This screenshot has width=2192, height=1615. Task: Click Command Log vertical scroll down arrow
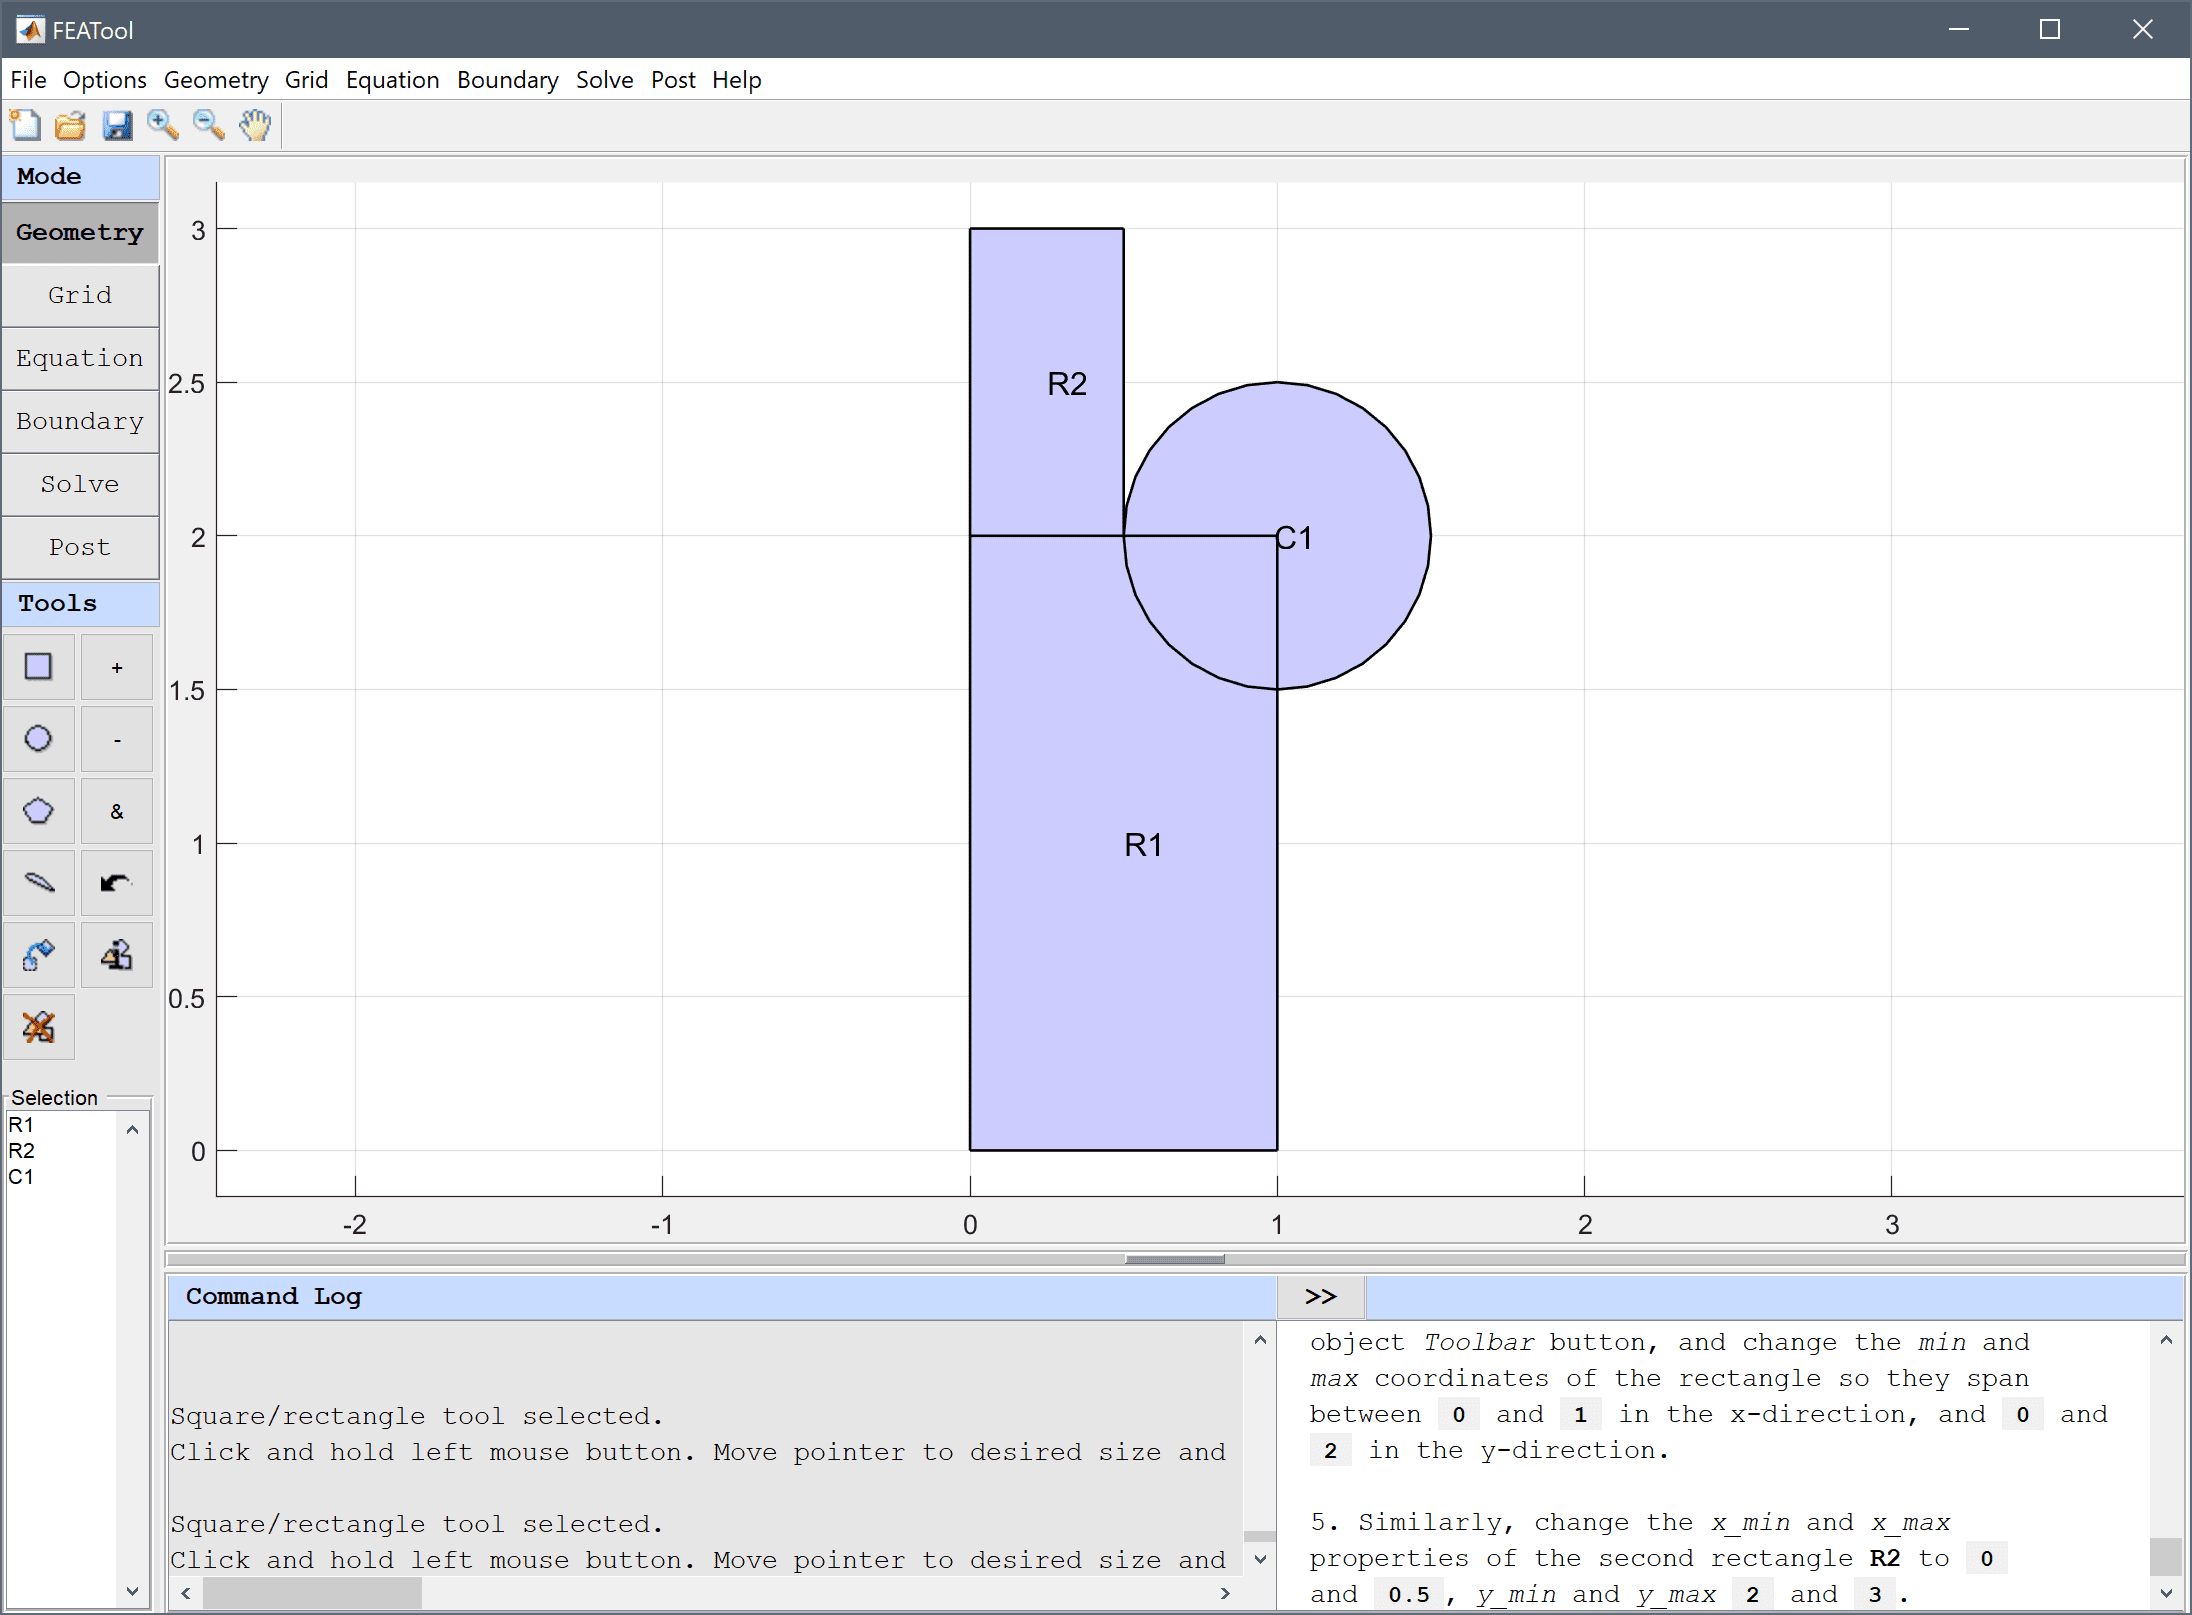(1260, 1559)
